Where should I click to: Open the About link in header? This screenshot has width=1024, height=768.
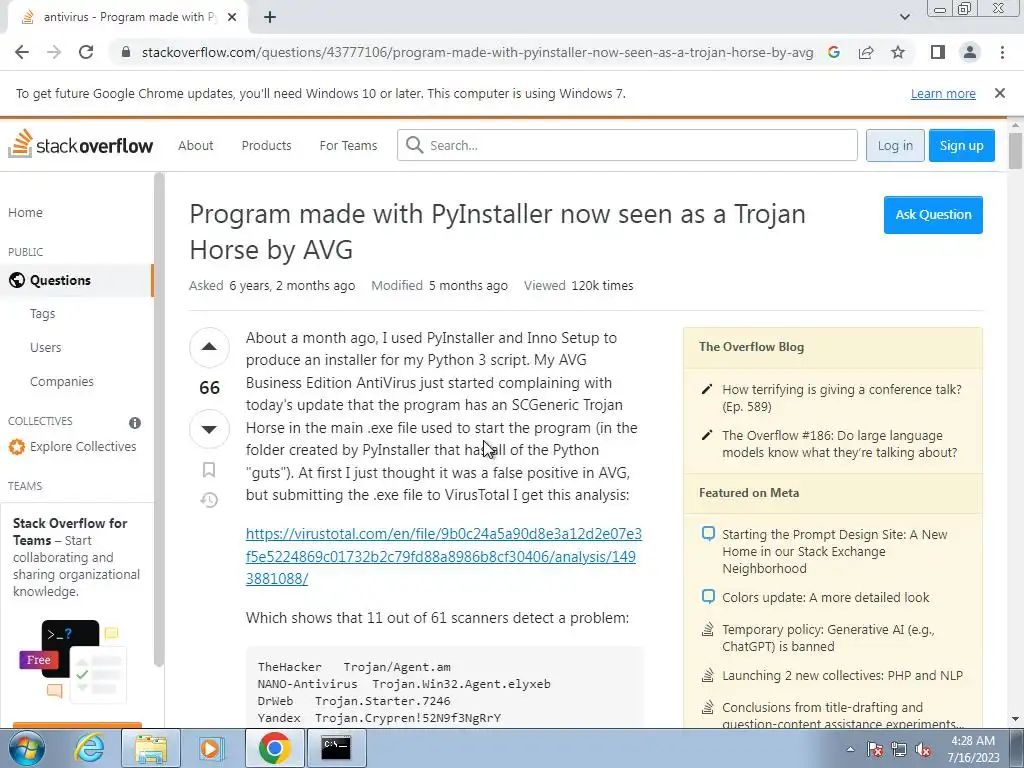click(x=195, y=146)
